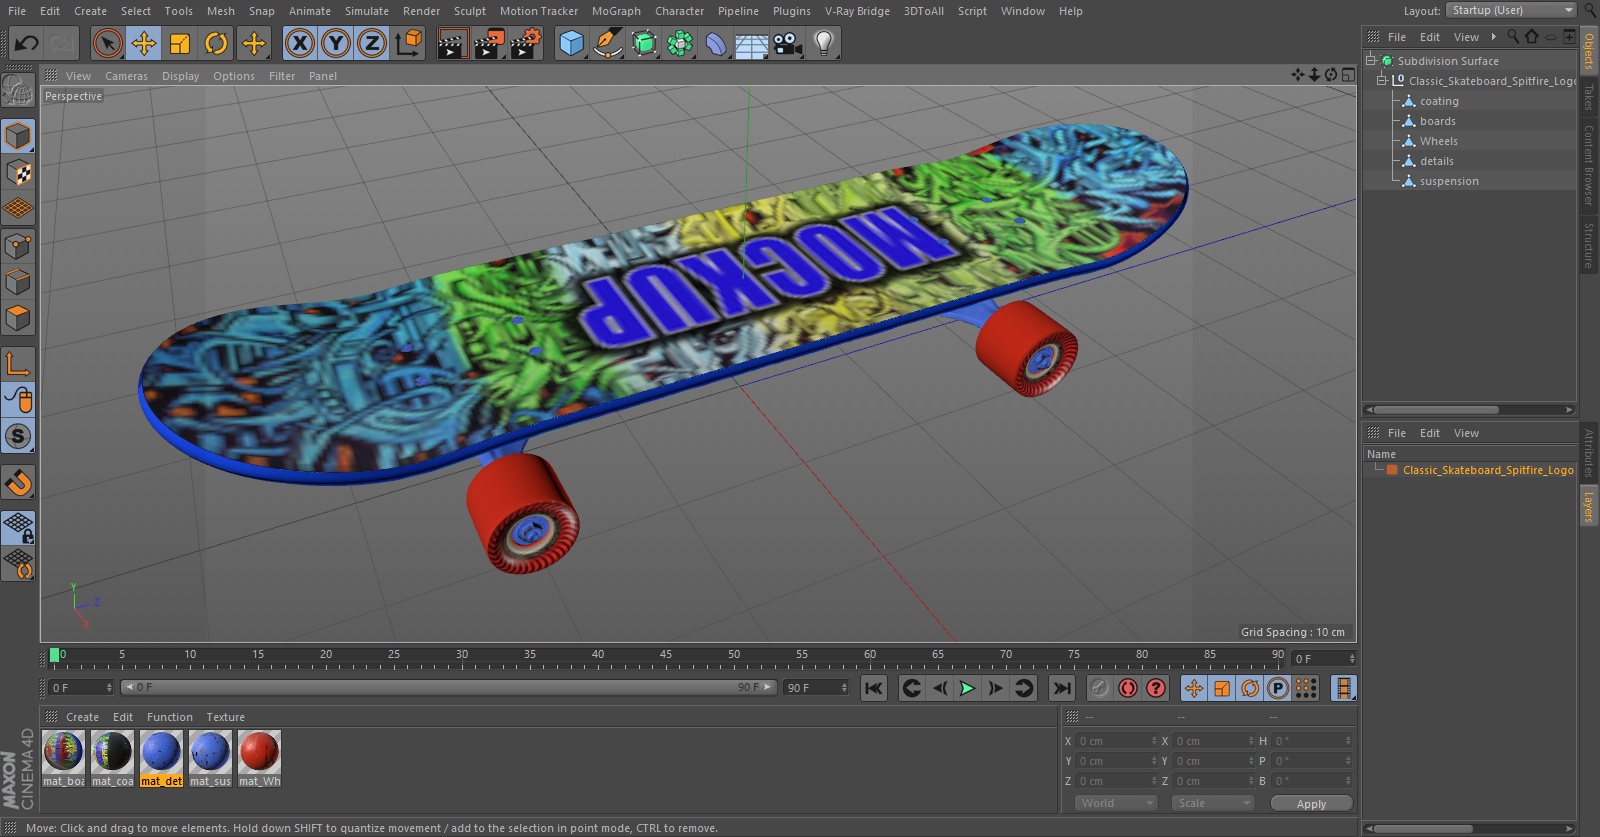
Task: Toggle Y axis lock
Action: [336, 43]
